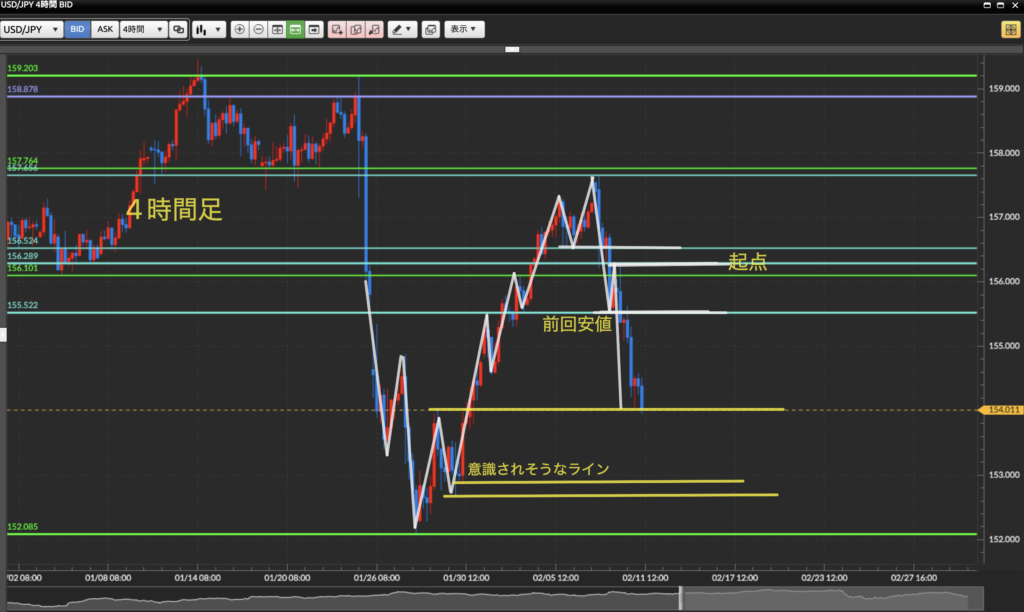Click the pink delete indicator icon

(374, 30)
